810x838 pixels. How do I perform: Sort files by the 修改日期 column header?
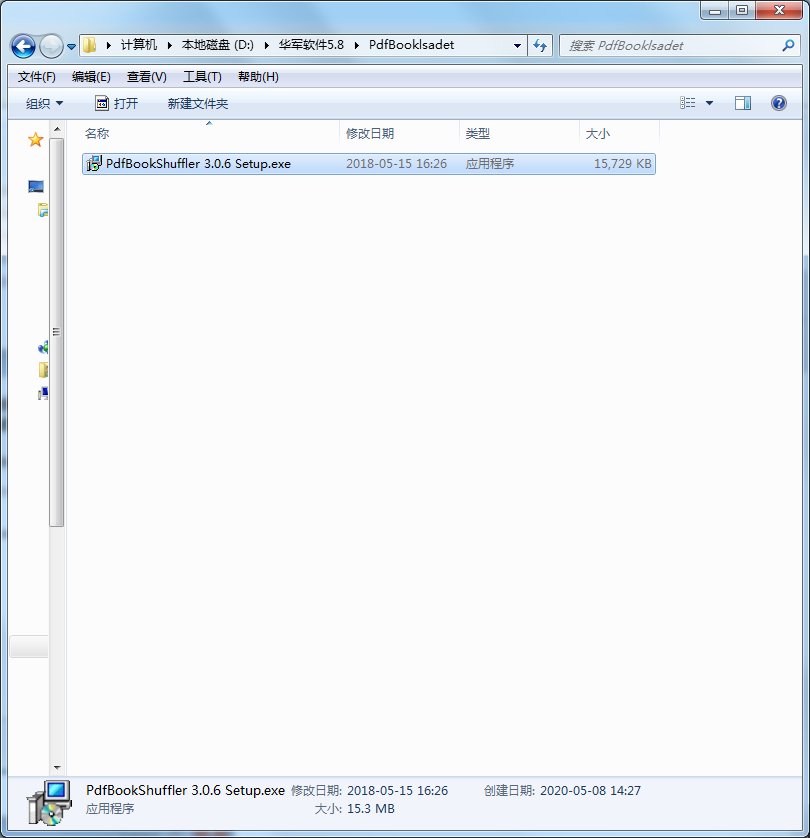[x=370, y=133]
